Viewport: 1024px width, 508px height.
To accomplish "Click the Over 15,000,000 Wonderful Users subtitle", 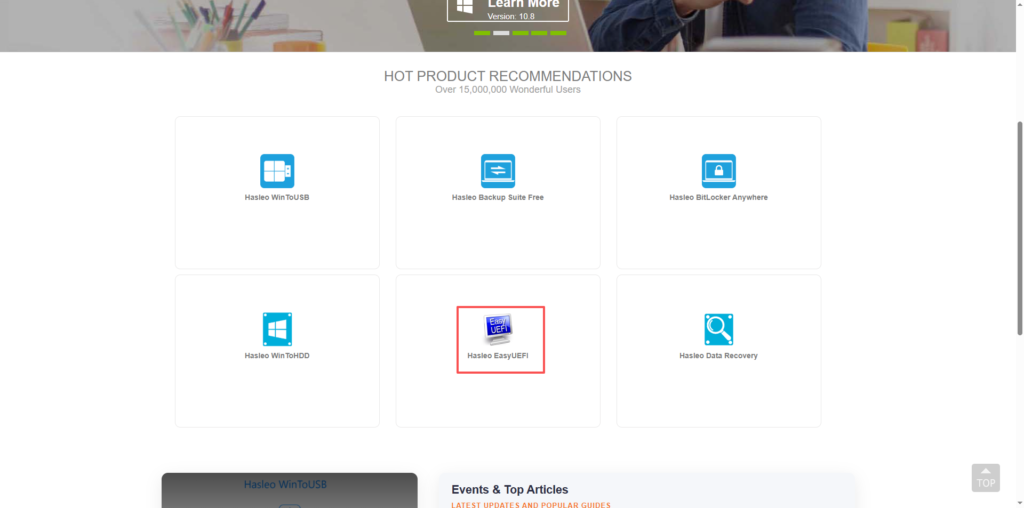I will tap(507, 89).
